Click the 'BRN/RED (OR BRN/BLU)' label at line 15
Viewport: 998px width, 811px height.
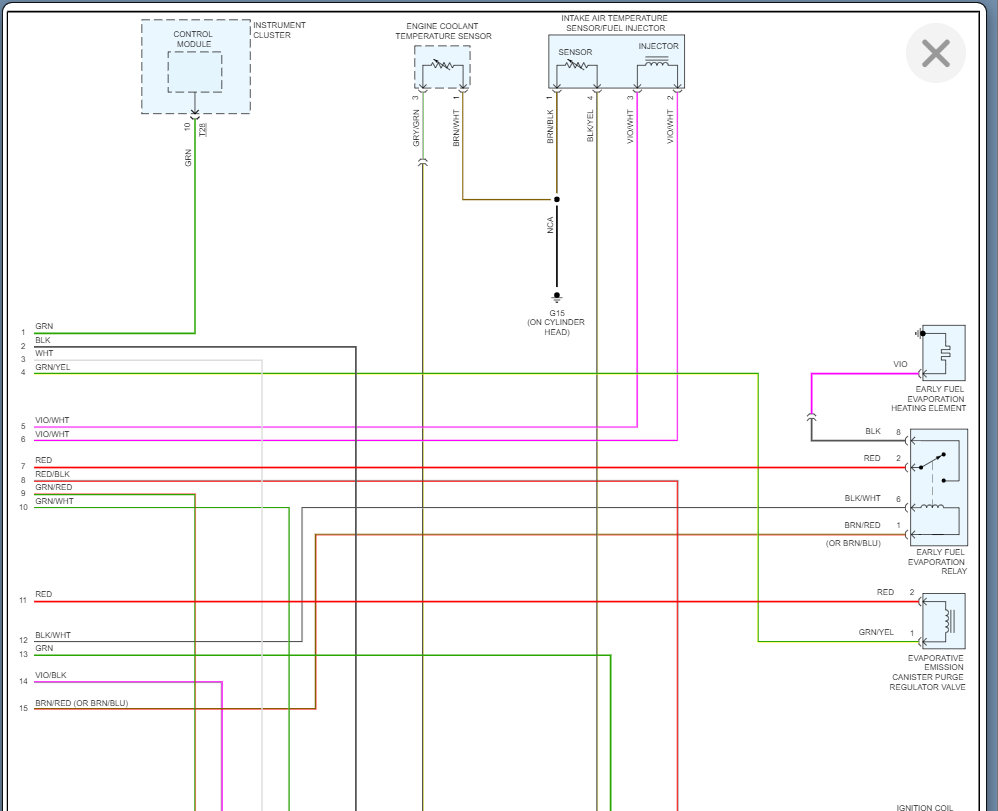(81, 703)
